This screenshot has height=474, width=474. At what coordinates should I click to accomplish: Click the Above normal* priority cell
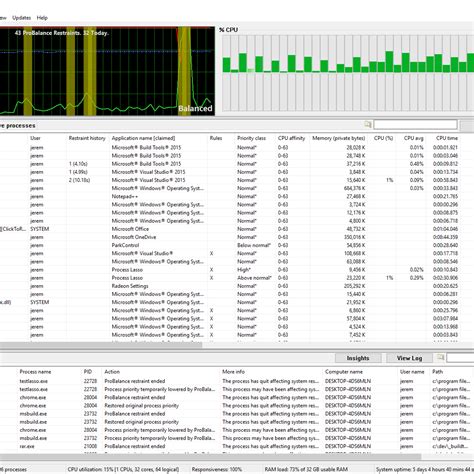point(254,278)
